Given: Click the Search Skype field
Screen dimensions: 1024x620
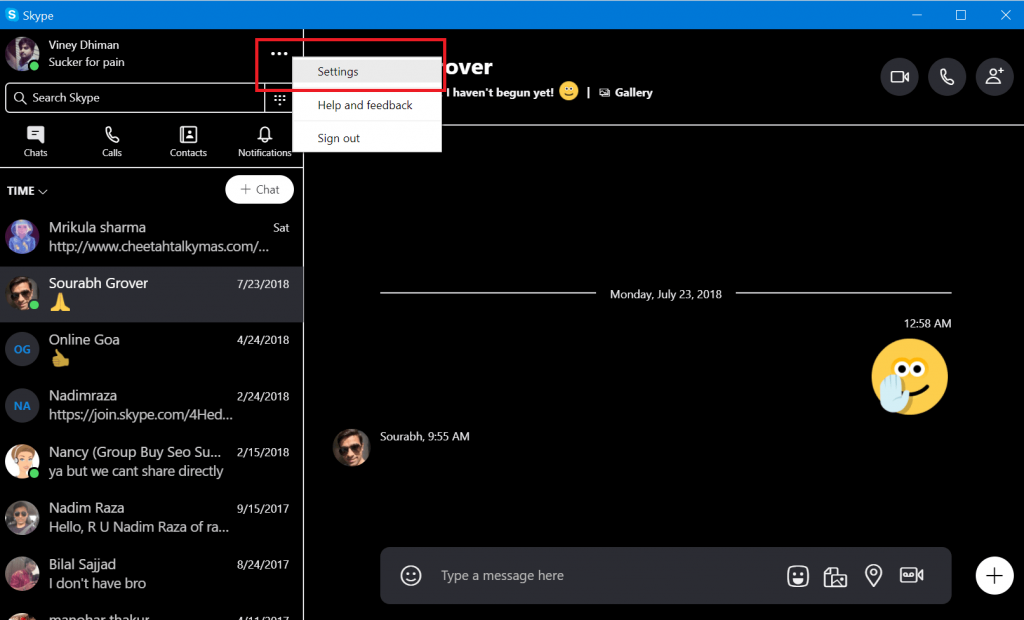Looking at the screenshot, I should coord(135,98).
